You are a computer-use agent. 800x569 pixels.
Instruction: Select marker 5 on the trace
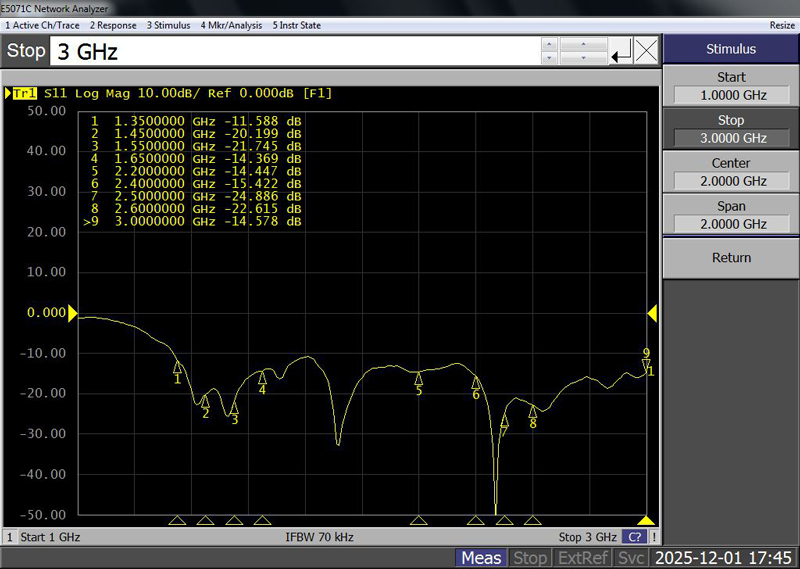coord(419,378)
